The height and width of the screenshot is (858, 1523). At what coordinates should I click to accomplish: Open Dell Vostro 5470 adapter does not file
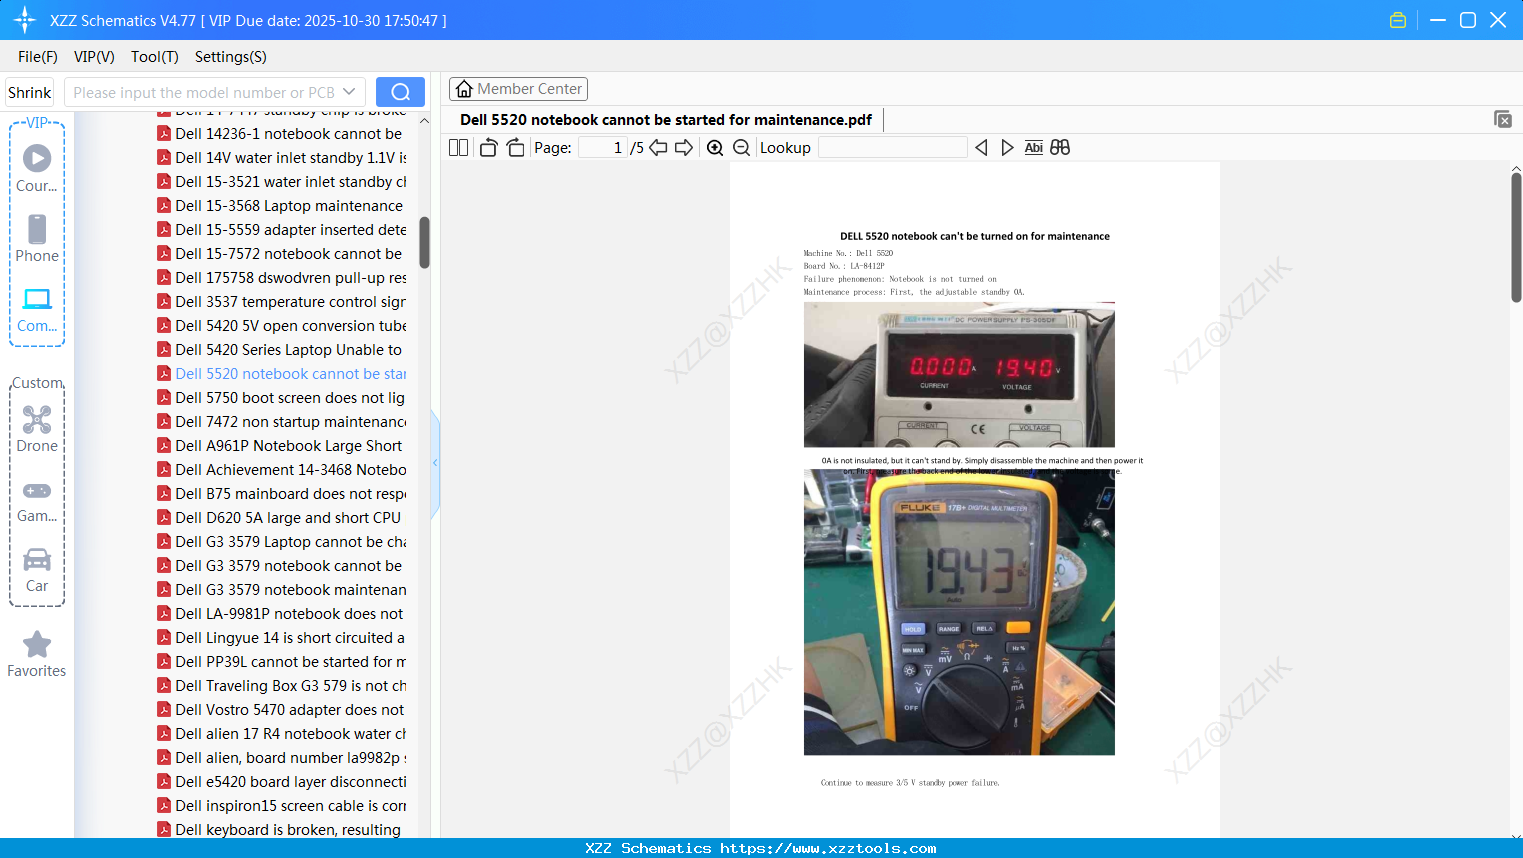point(281,710)
